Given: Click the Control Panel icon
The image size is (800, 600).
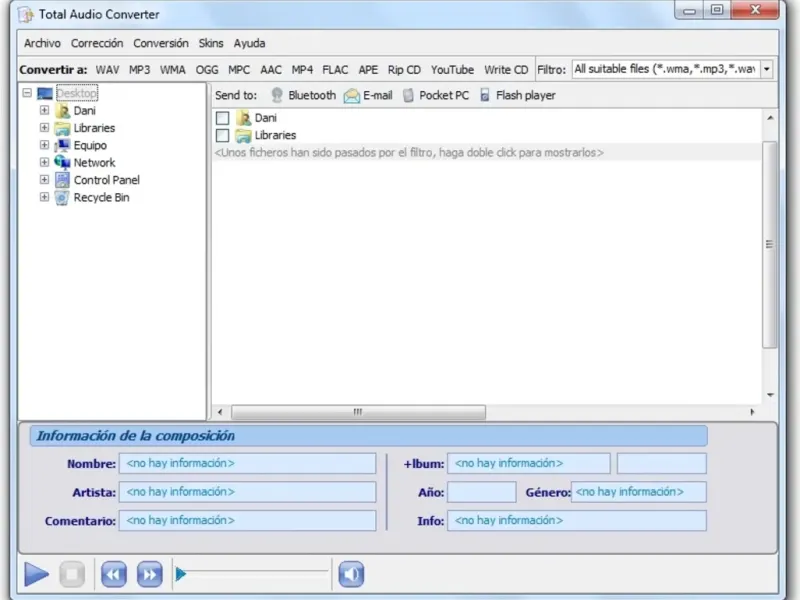Looking at the screenshot, I should (x=62, y=180).
